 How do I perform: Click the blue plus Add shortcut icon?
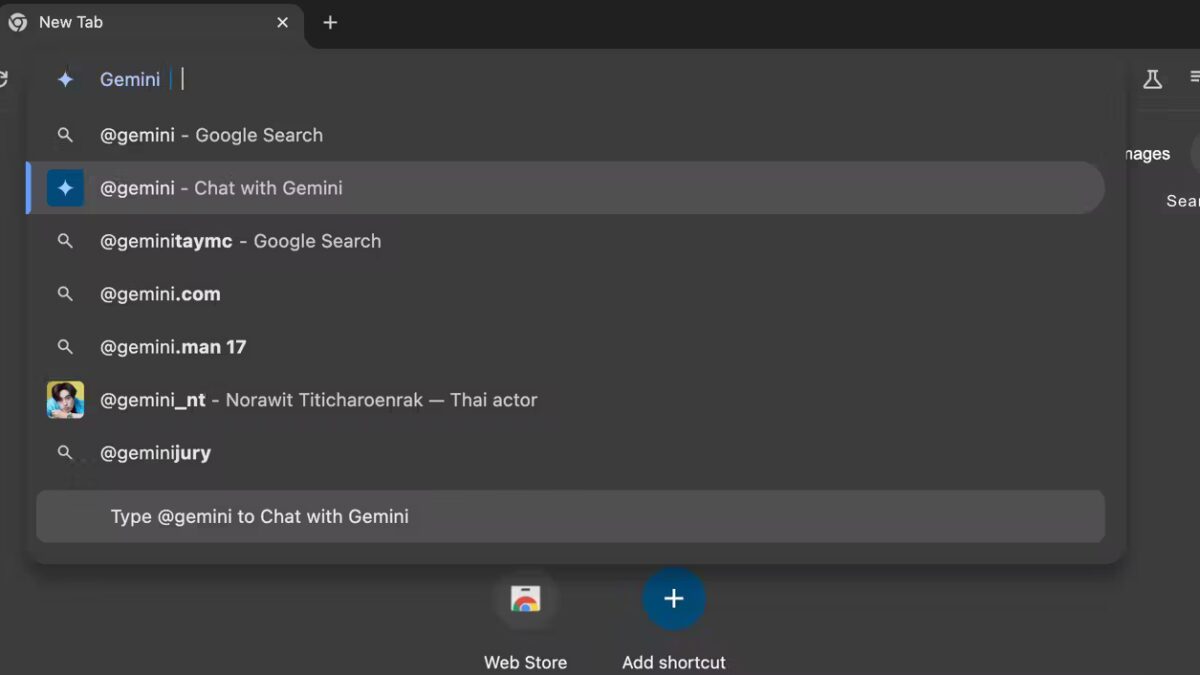point(673,599)
